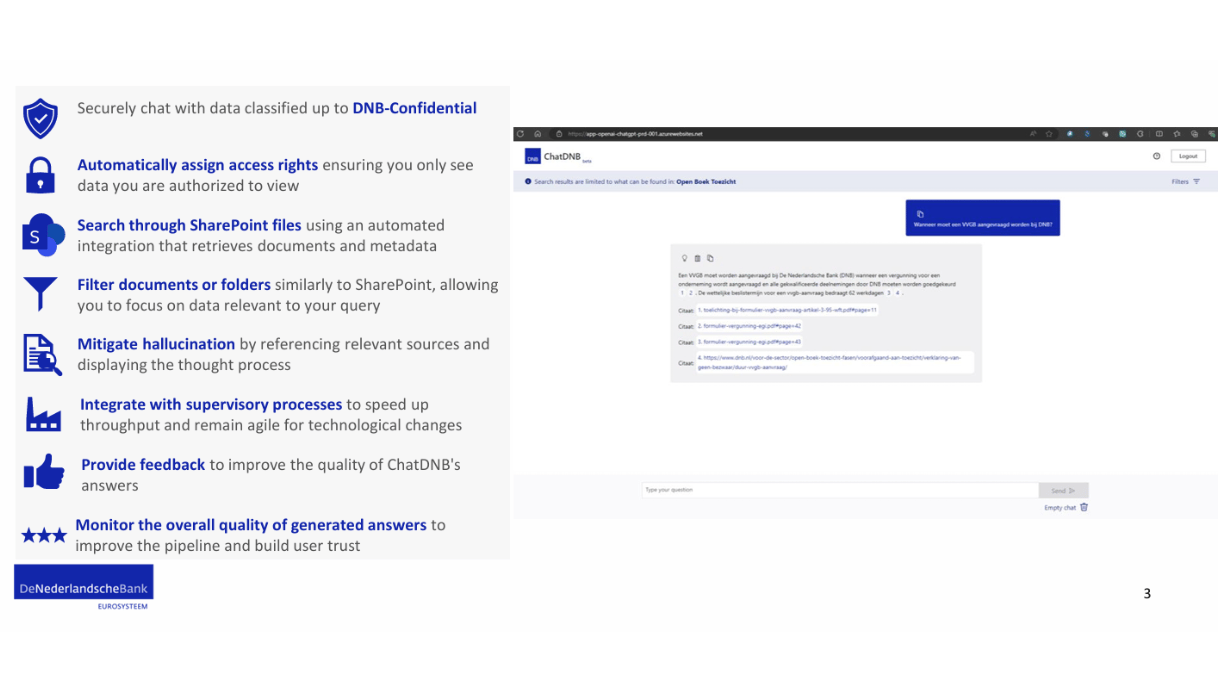The image size is (1231, 691).
Task: Click the thumbs up feedback icon
Action: 43,472
